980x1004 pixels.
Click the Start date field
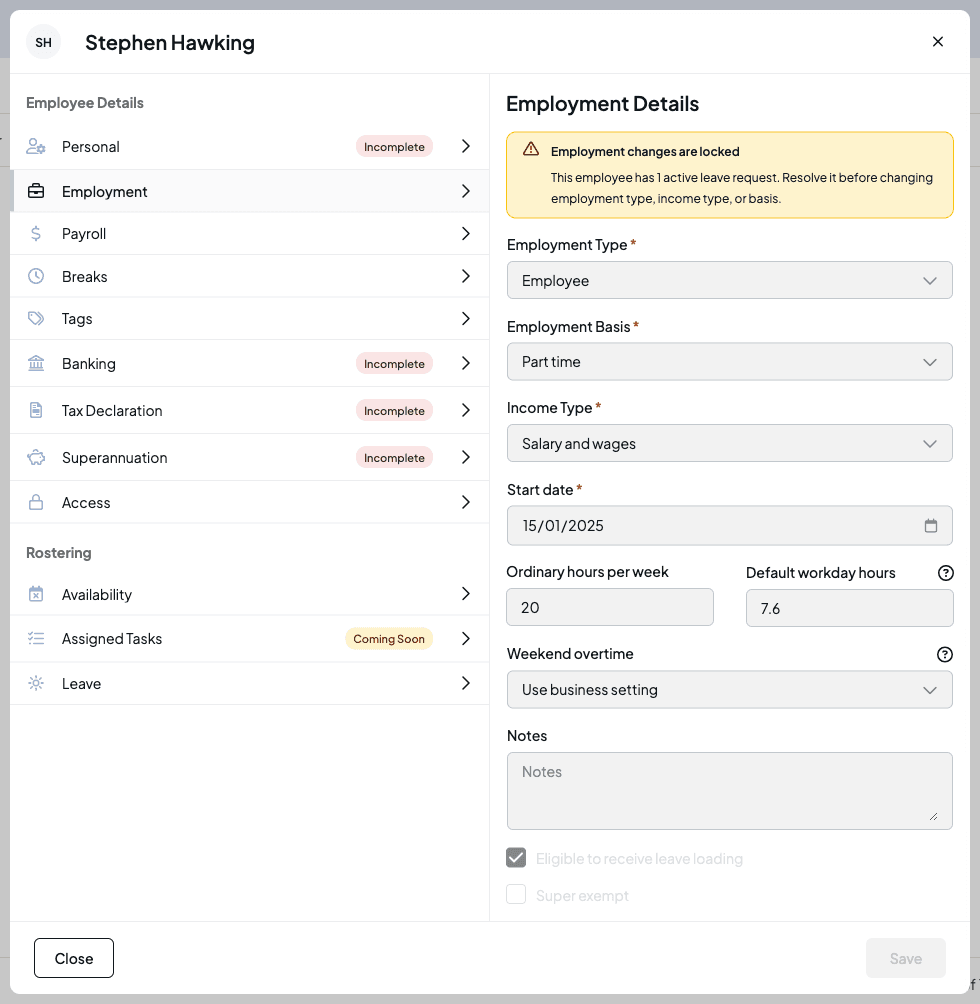tap(730, 526)
